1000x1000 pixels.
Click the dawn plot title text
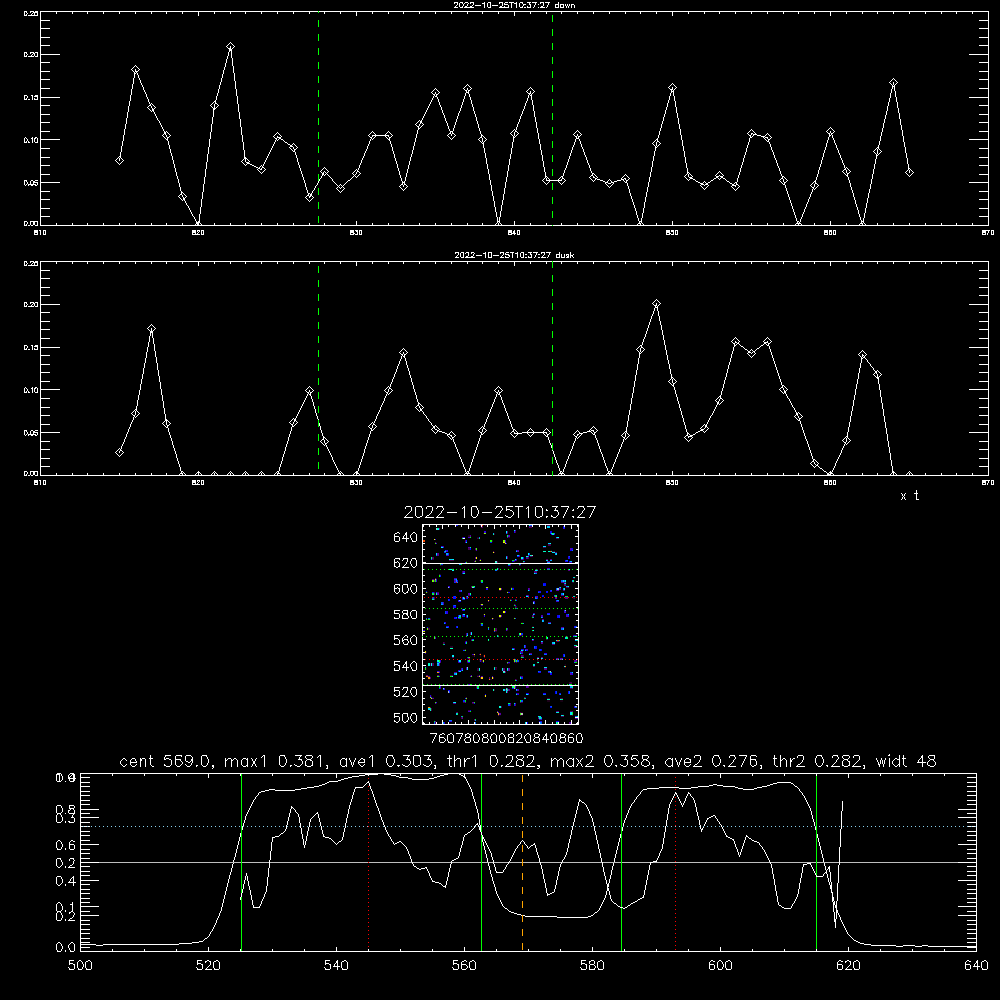pos(514,5)
